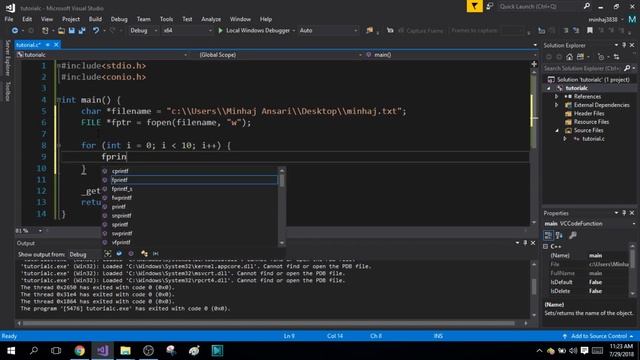The width and height of the screenshot is (640, 360).
Task: Open Windows Start menu
Action: 11,351
